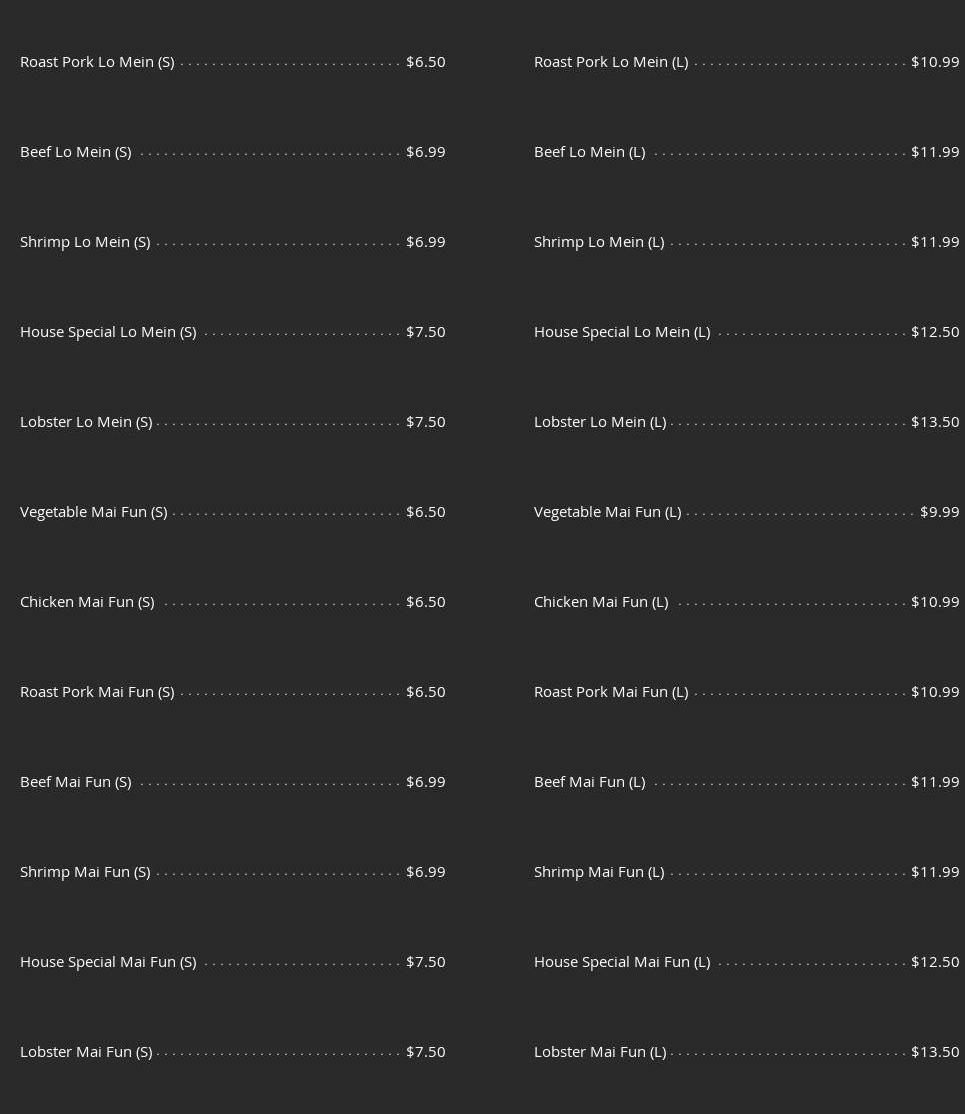Select Lobster Mai Fun (S)
965x1114 pixels.
(x=86, y=1052)
